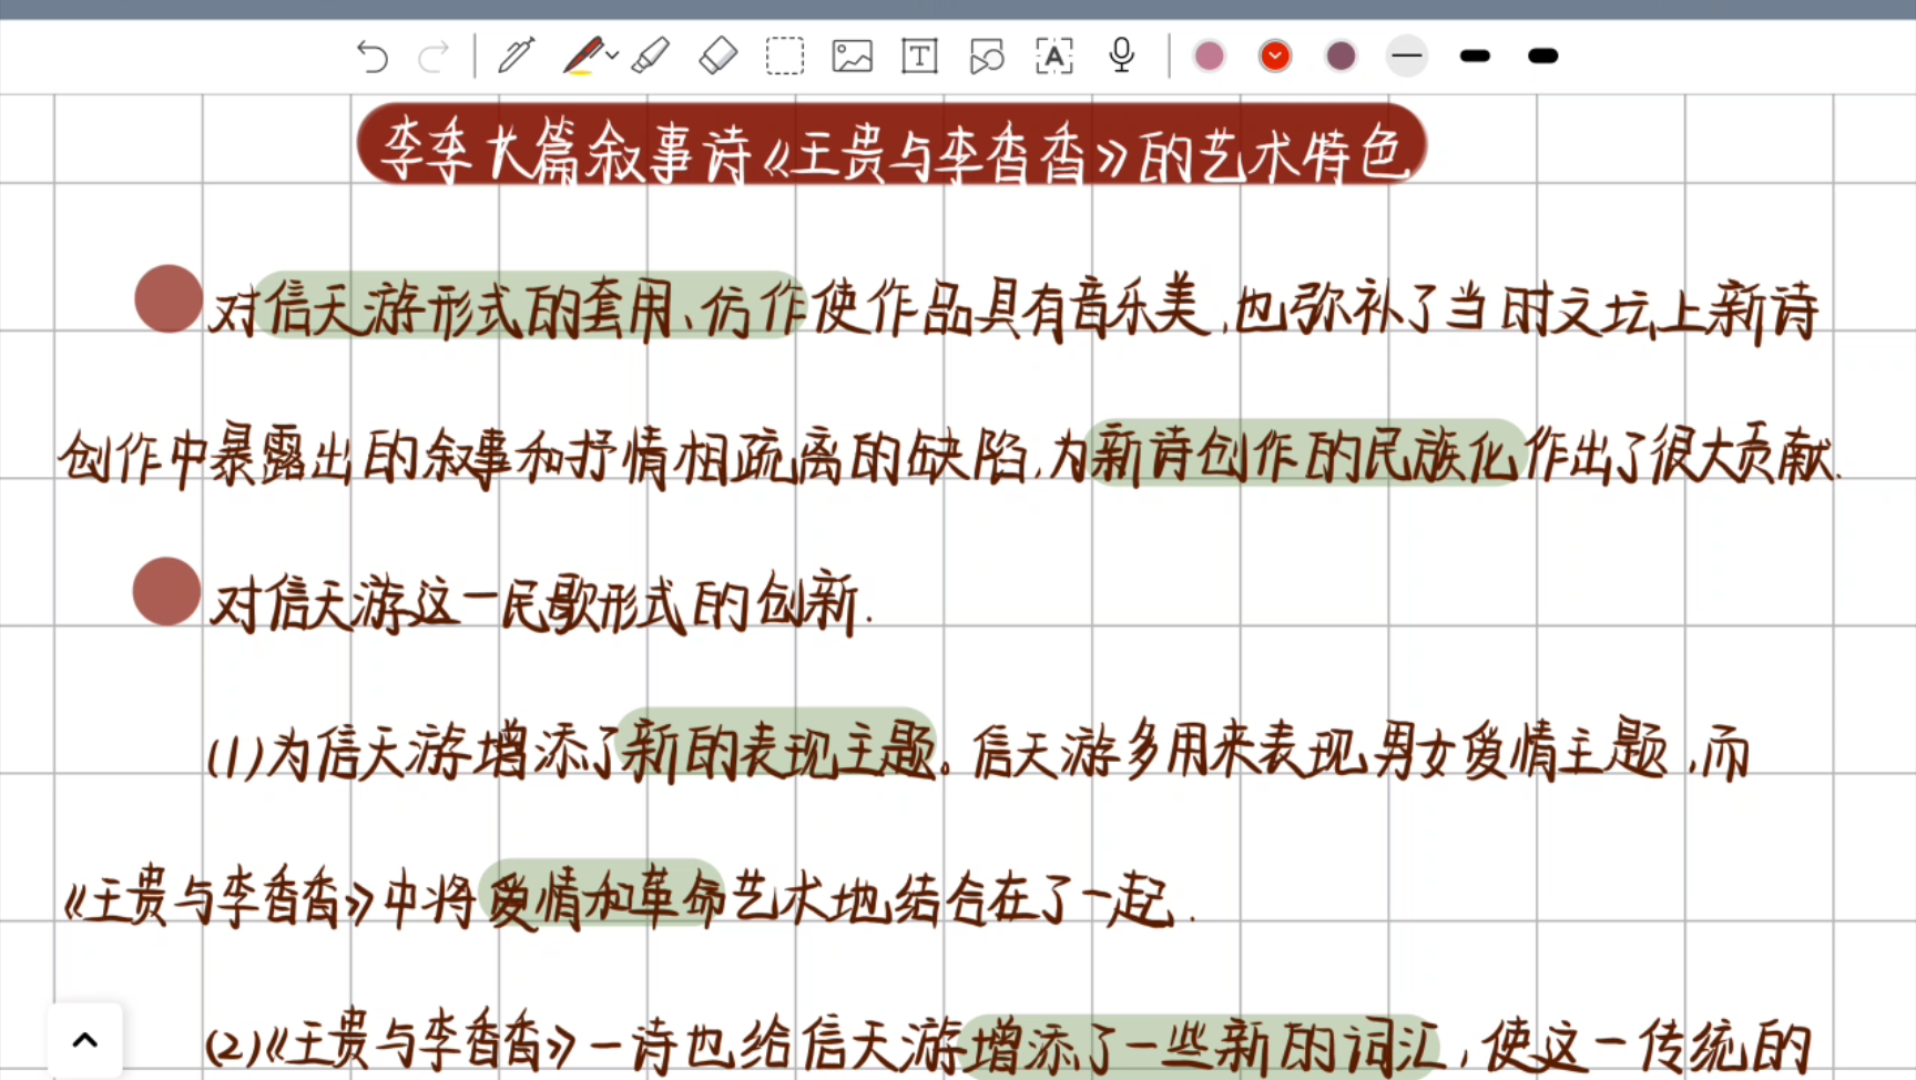Select the Lasso selection tool
Viewport: 1916px width, 1080px height.
click(x=785, y=56)
